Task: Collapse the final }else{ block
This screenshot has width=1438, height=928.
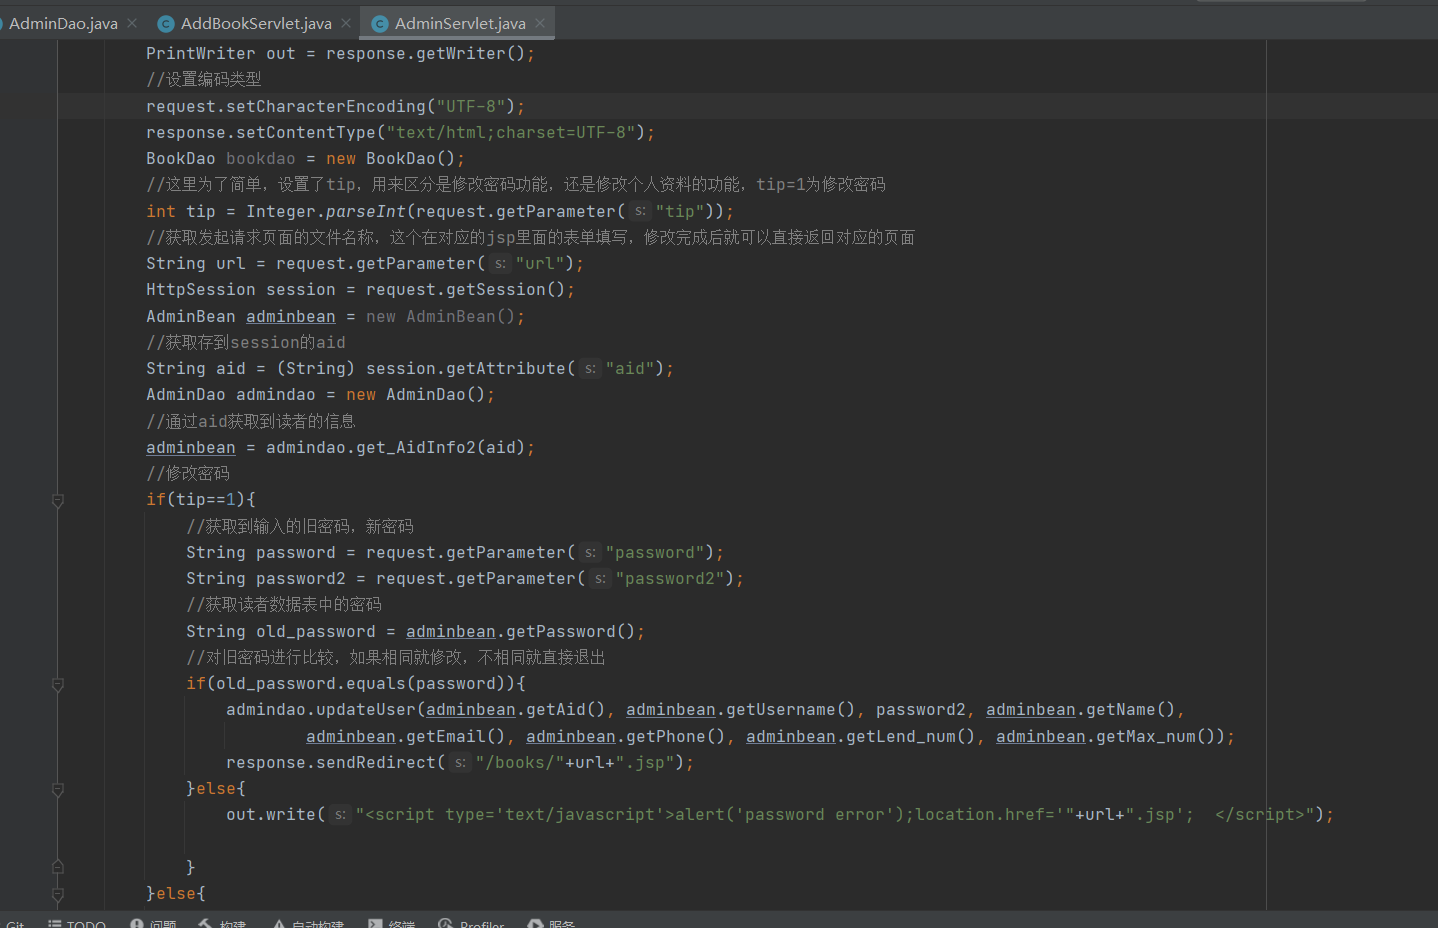Action: coord(58,894)
